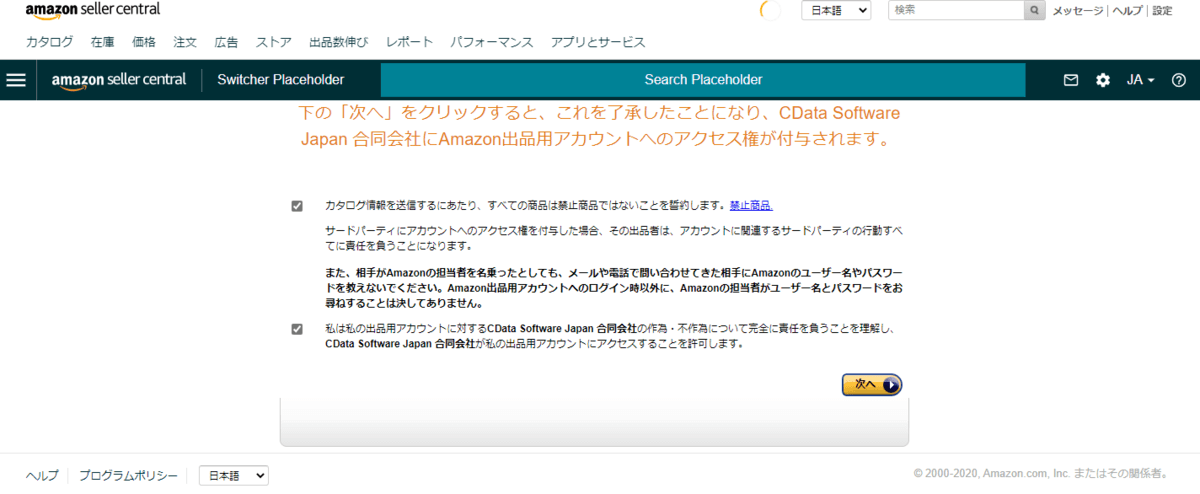The image size is (1200, 494).
Task: Click the 検索 search input field
Action: [957, 10]
